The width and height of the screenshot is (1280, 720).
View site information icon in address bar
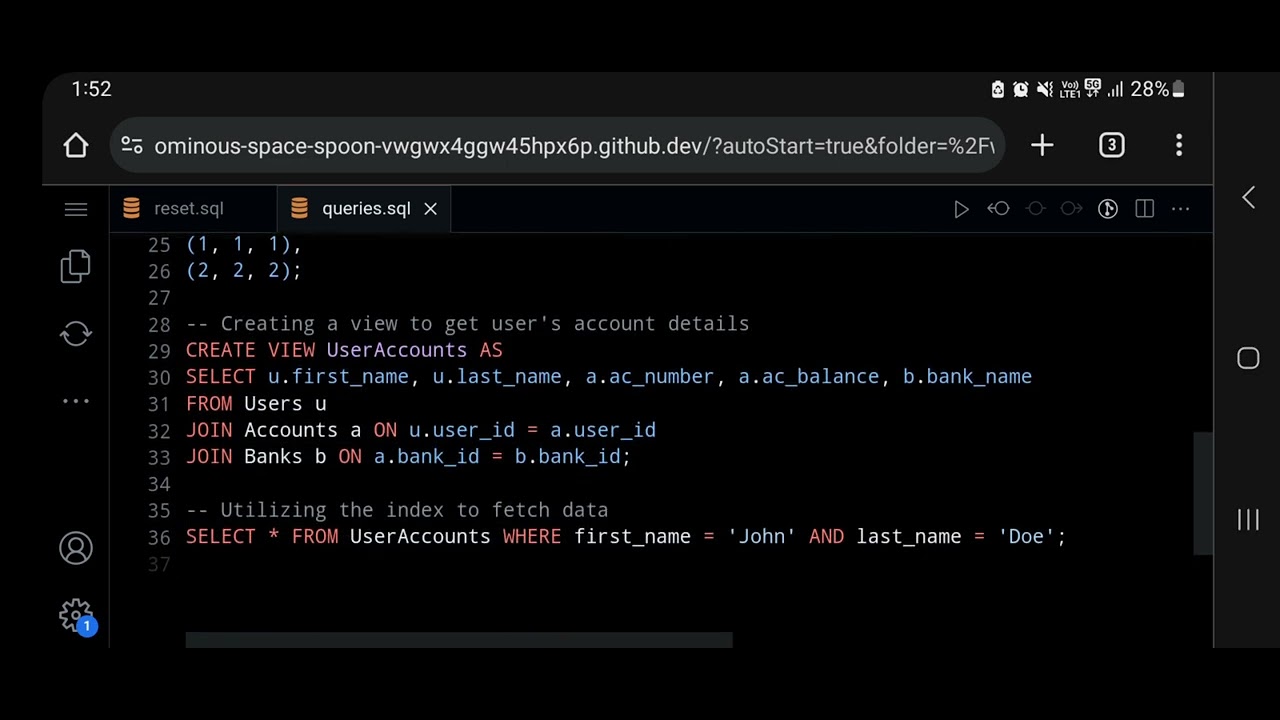tap(132, 146)
